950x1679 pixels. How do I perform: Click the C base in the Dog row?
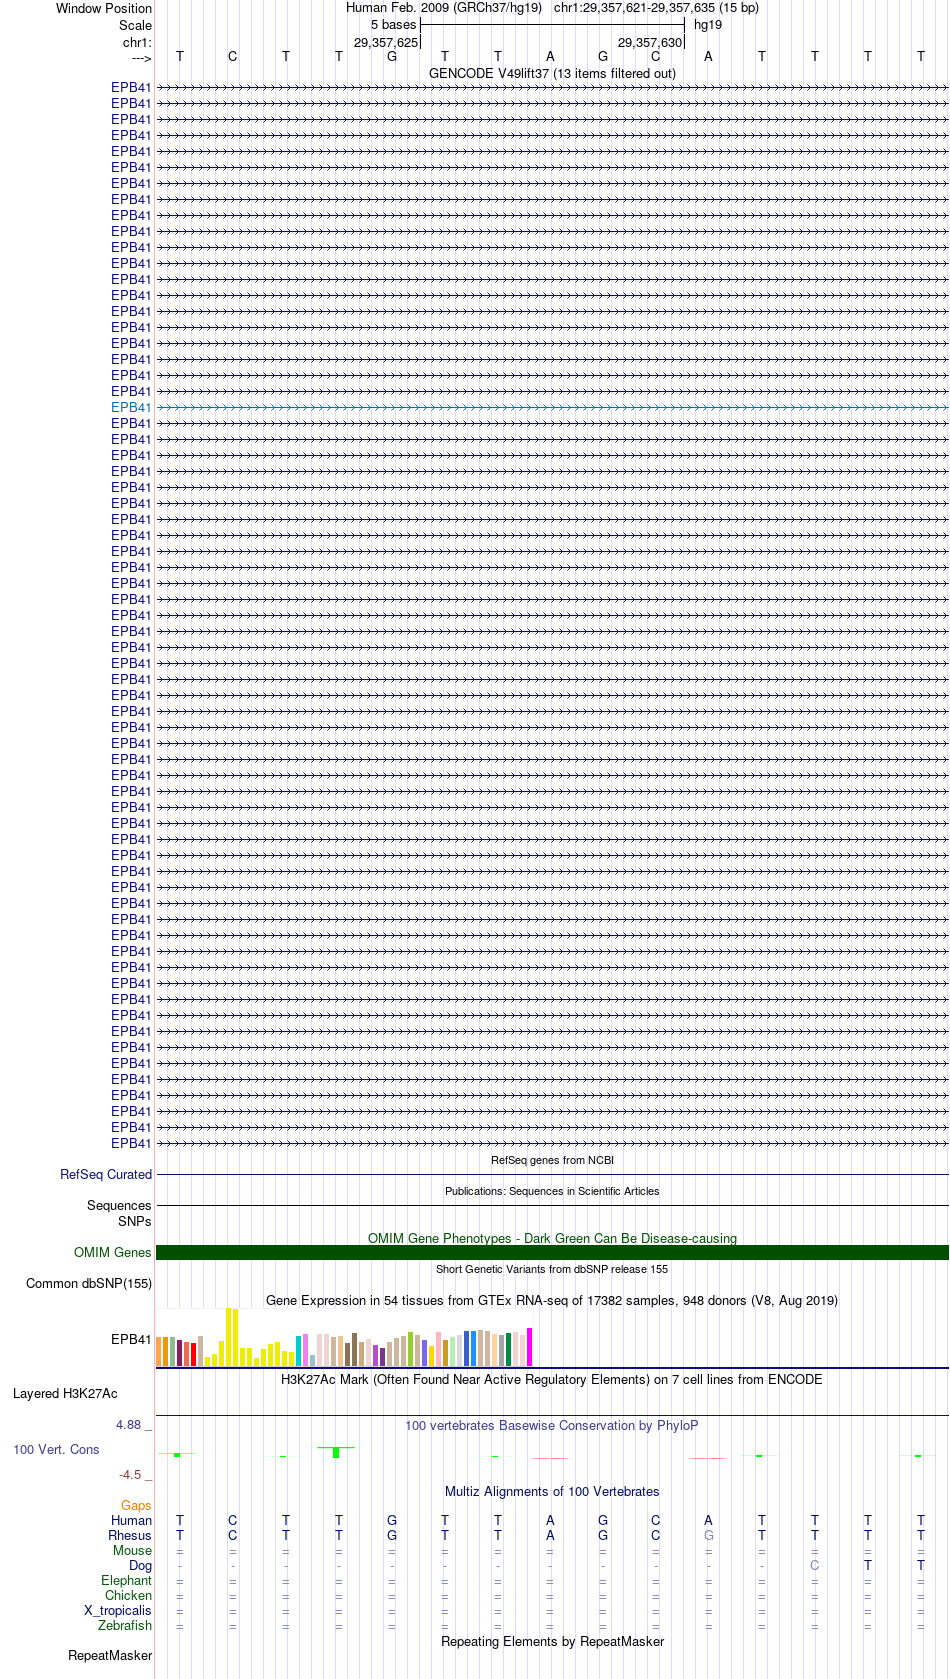click(815, 1565)
